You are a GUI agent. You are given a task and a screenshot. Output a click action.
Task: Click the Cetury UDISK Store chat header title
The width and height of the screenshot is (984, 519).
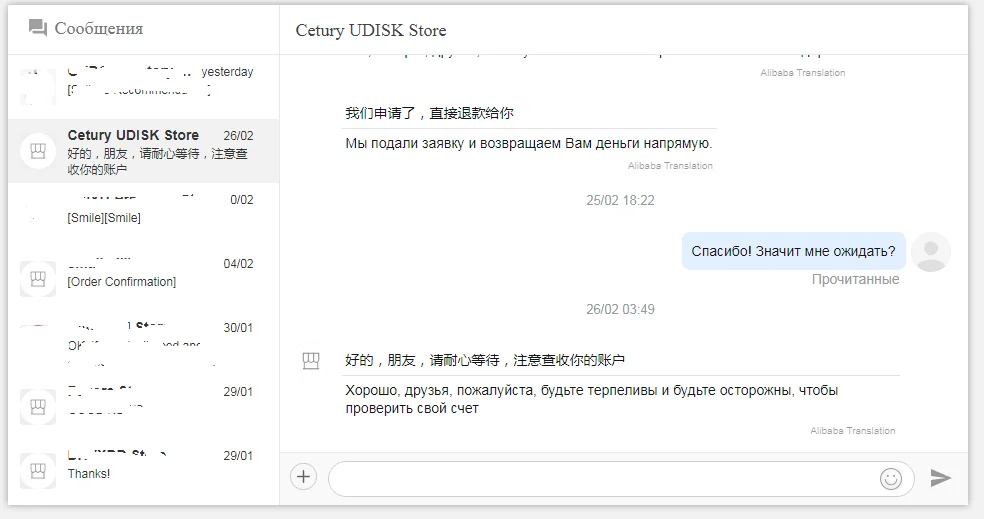click(x=371, y=30)
